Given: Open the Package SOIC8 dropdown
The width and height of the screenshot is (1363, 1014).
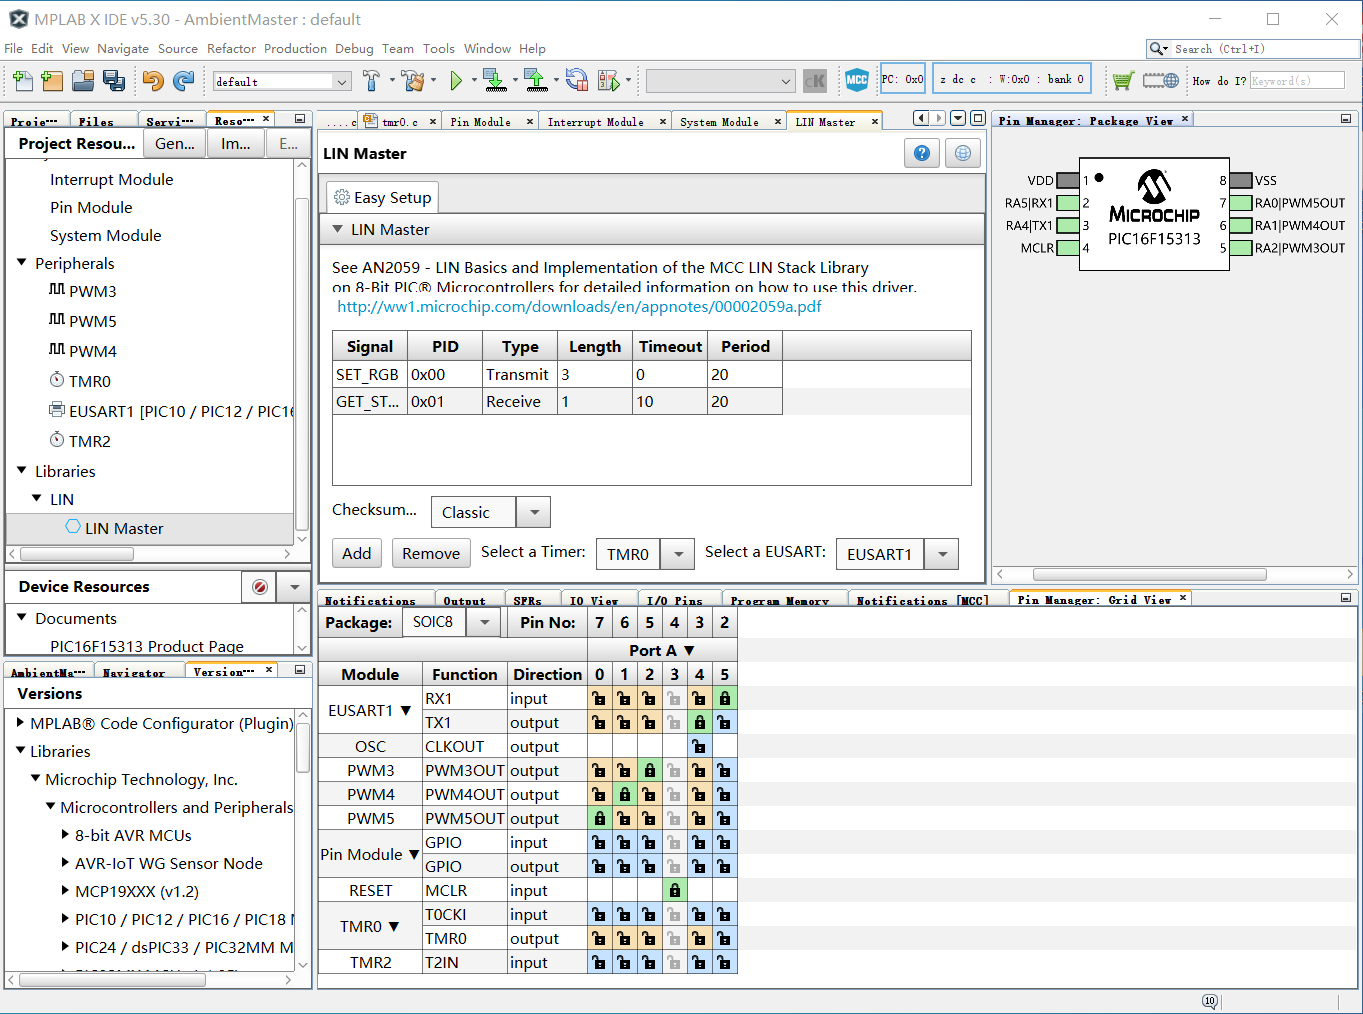Looking at the screenshot, I should pos(484,622).
